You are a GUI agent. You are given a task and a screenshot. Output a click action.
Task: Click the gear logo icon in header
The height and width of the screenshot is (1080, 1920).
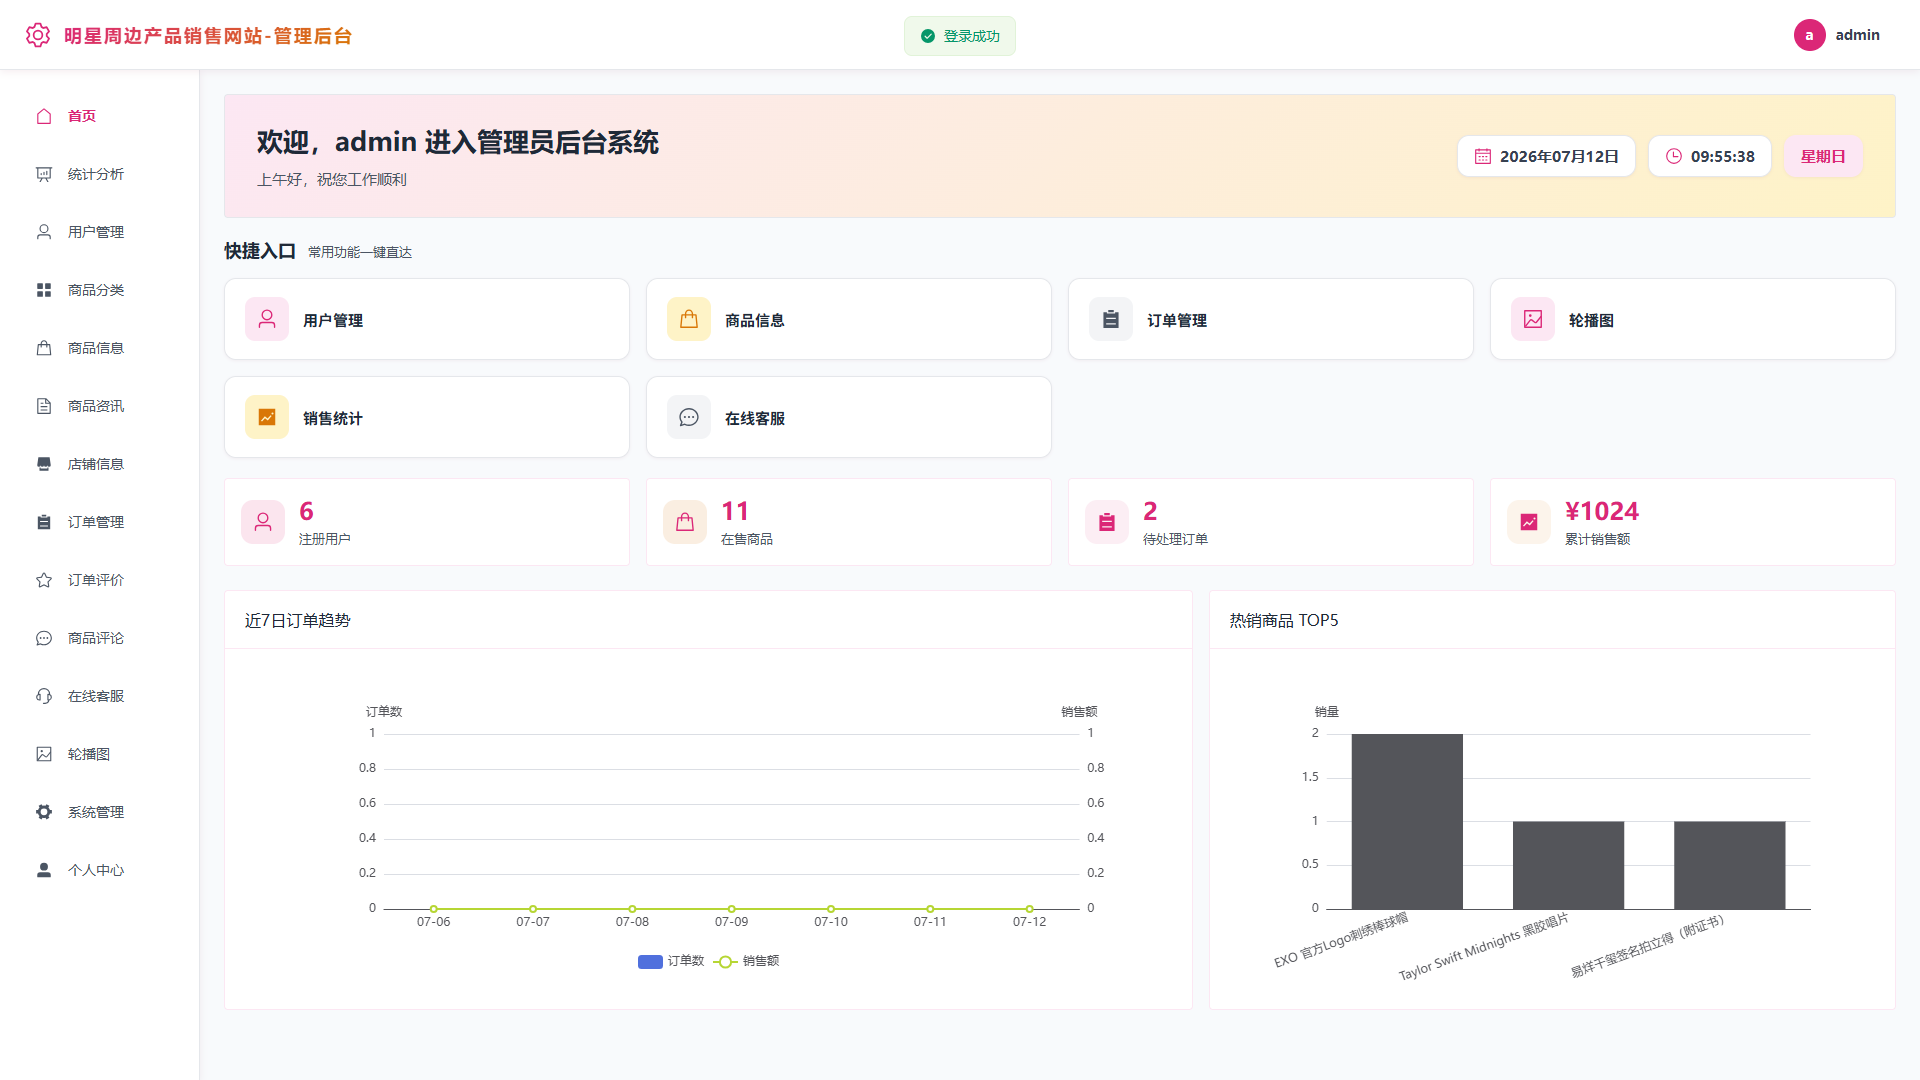(x=38, y=35)
